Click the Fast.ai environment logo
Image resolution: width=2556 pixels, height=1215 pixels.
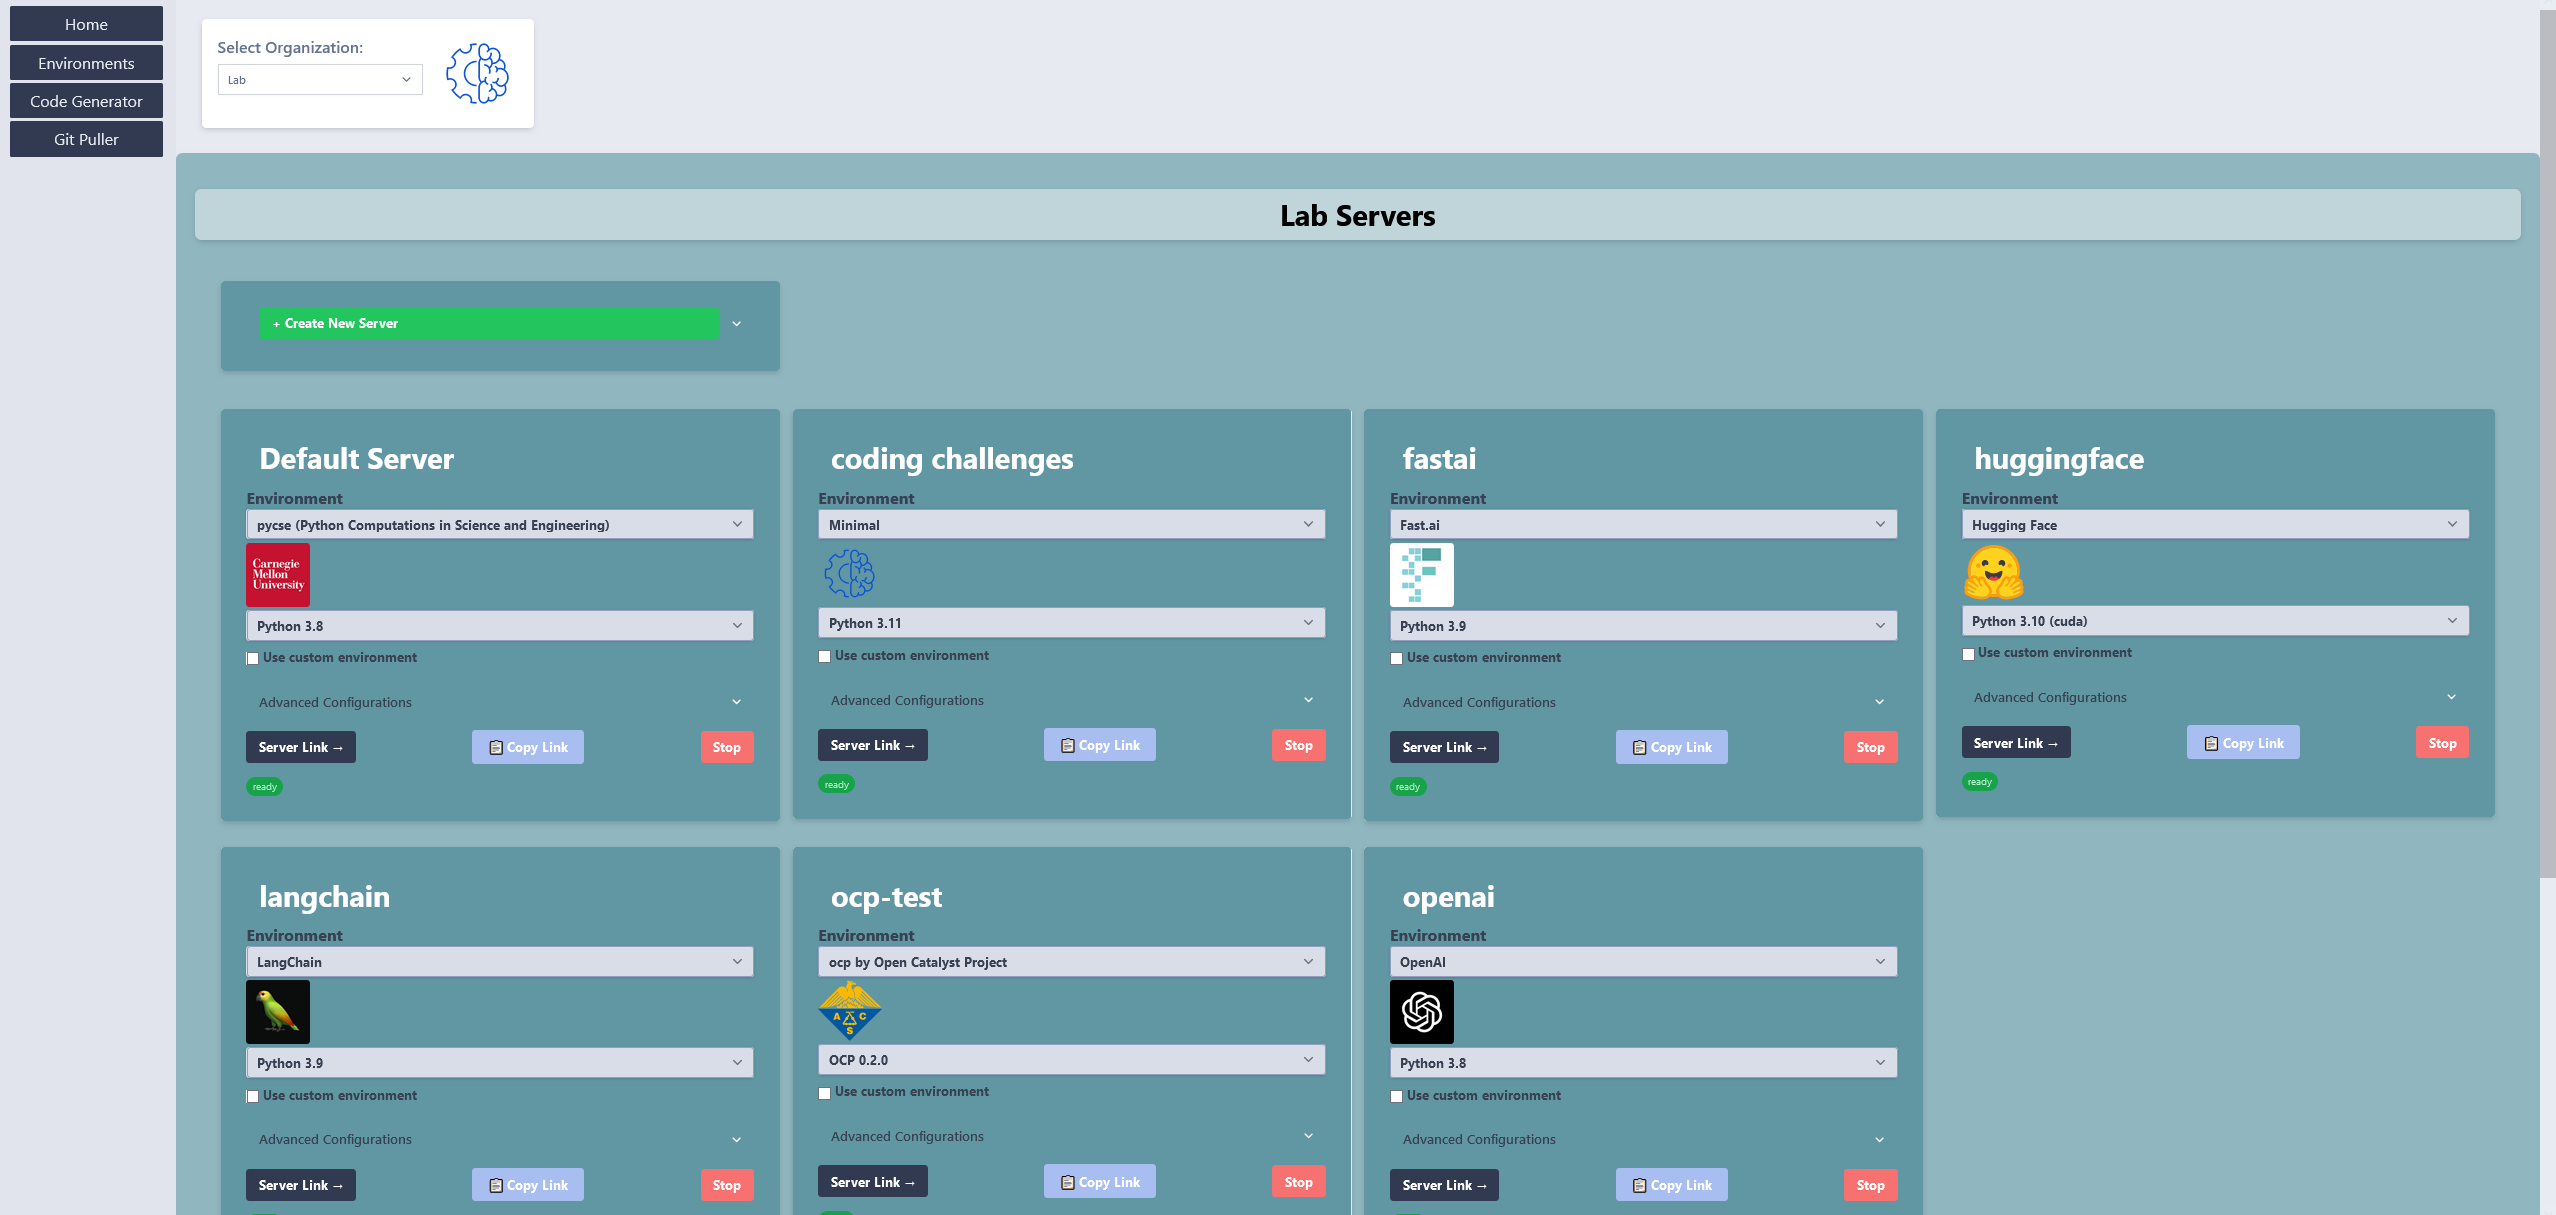coord(1421,575)
